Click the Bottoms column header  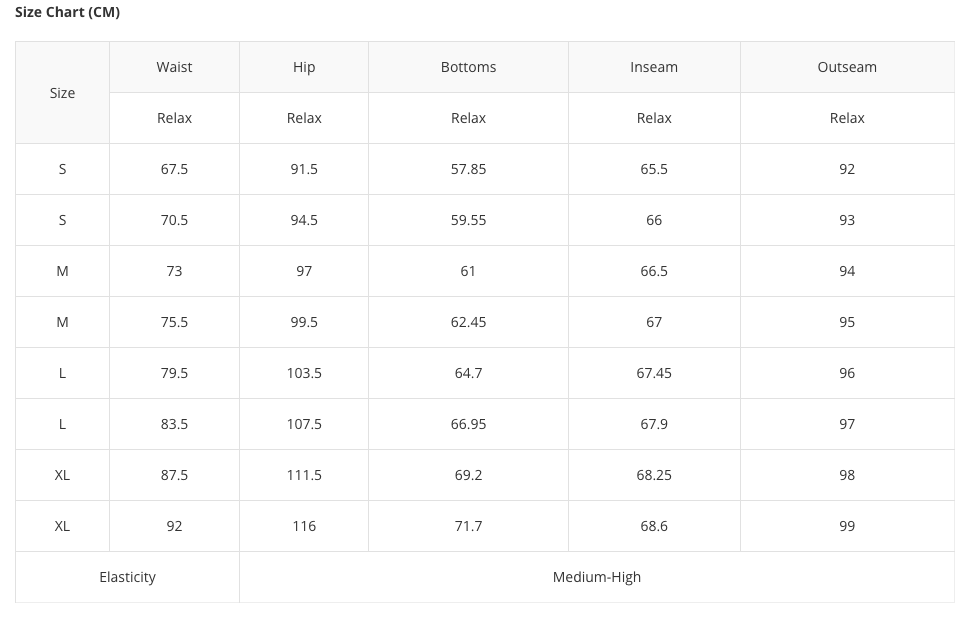468,67
